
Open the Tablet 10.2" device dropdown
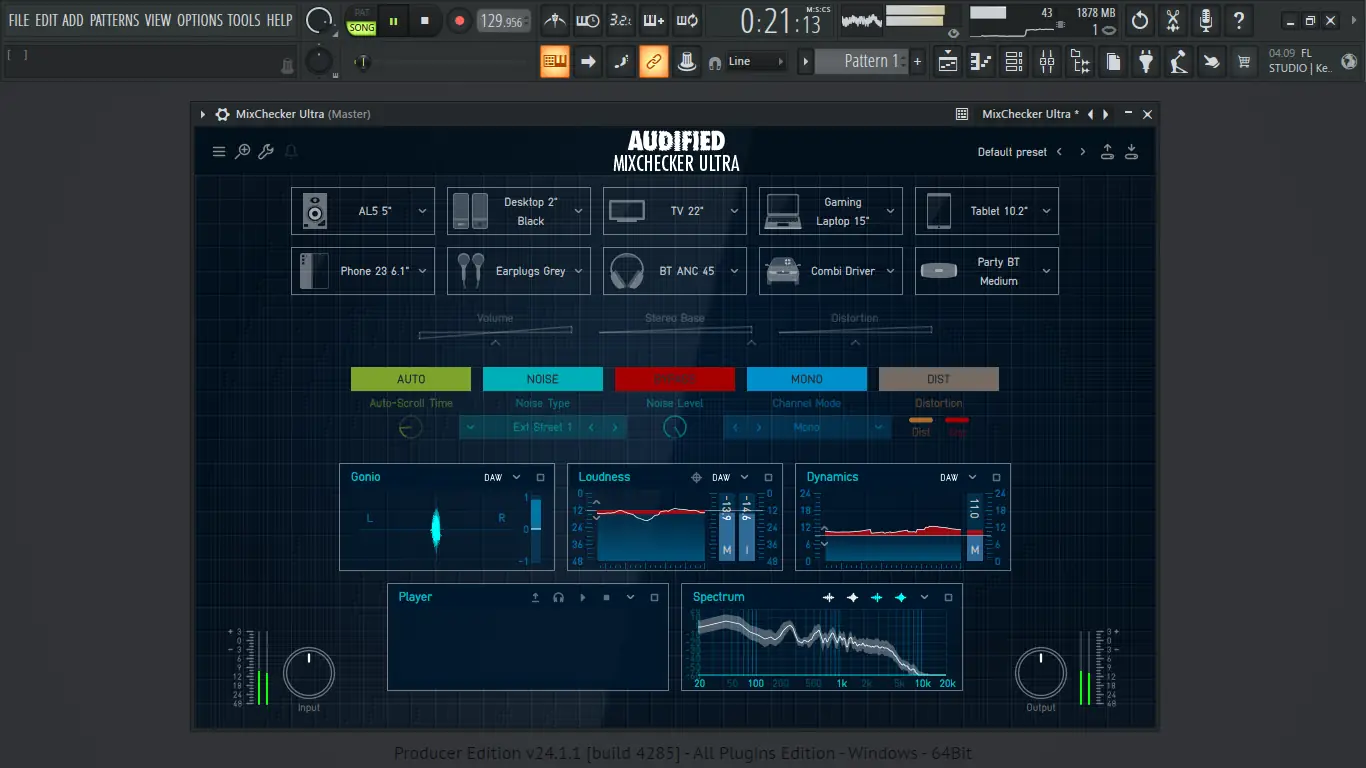point(1046,211)
